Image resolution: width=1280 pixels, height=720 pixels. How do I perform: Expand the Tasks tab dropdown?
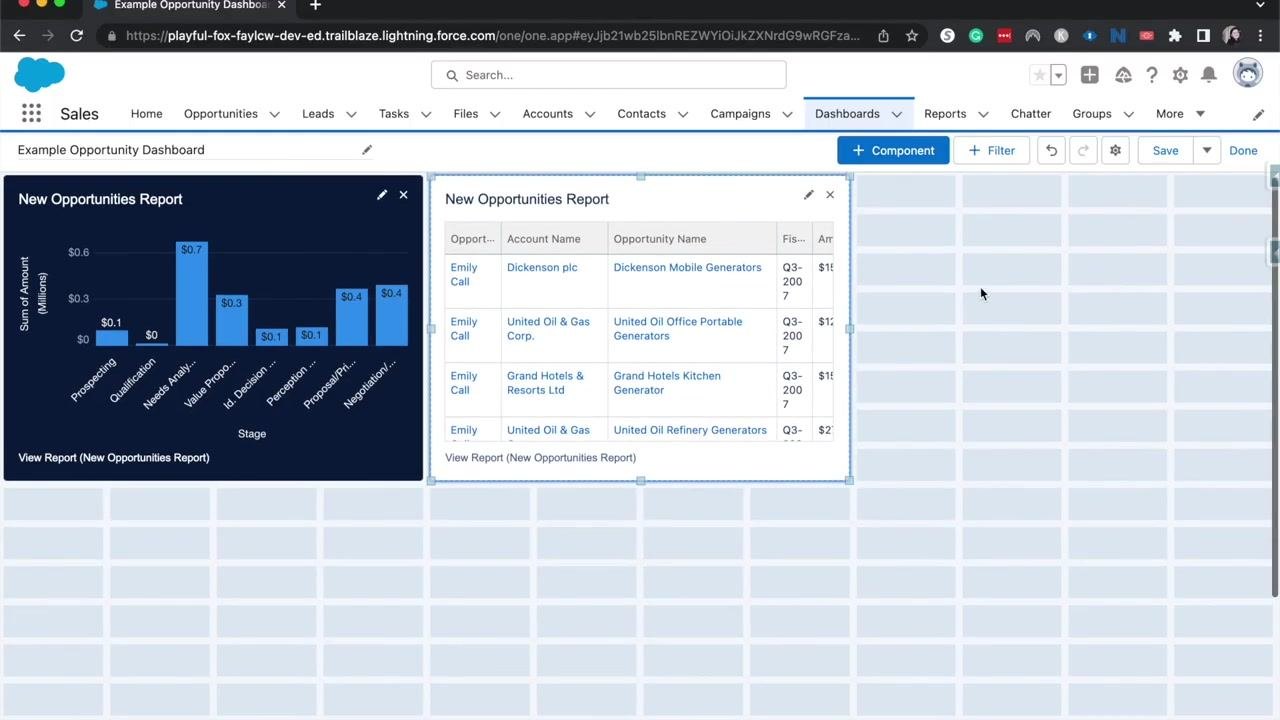[426, 114]
